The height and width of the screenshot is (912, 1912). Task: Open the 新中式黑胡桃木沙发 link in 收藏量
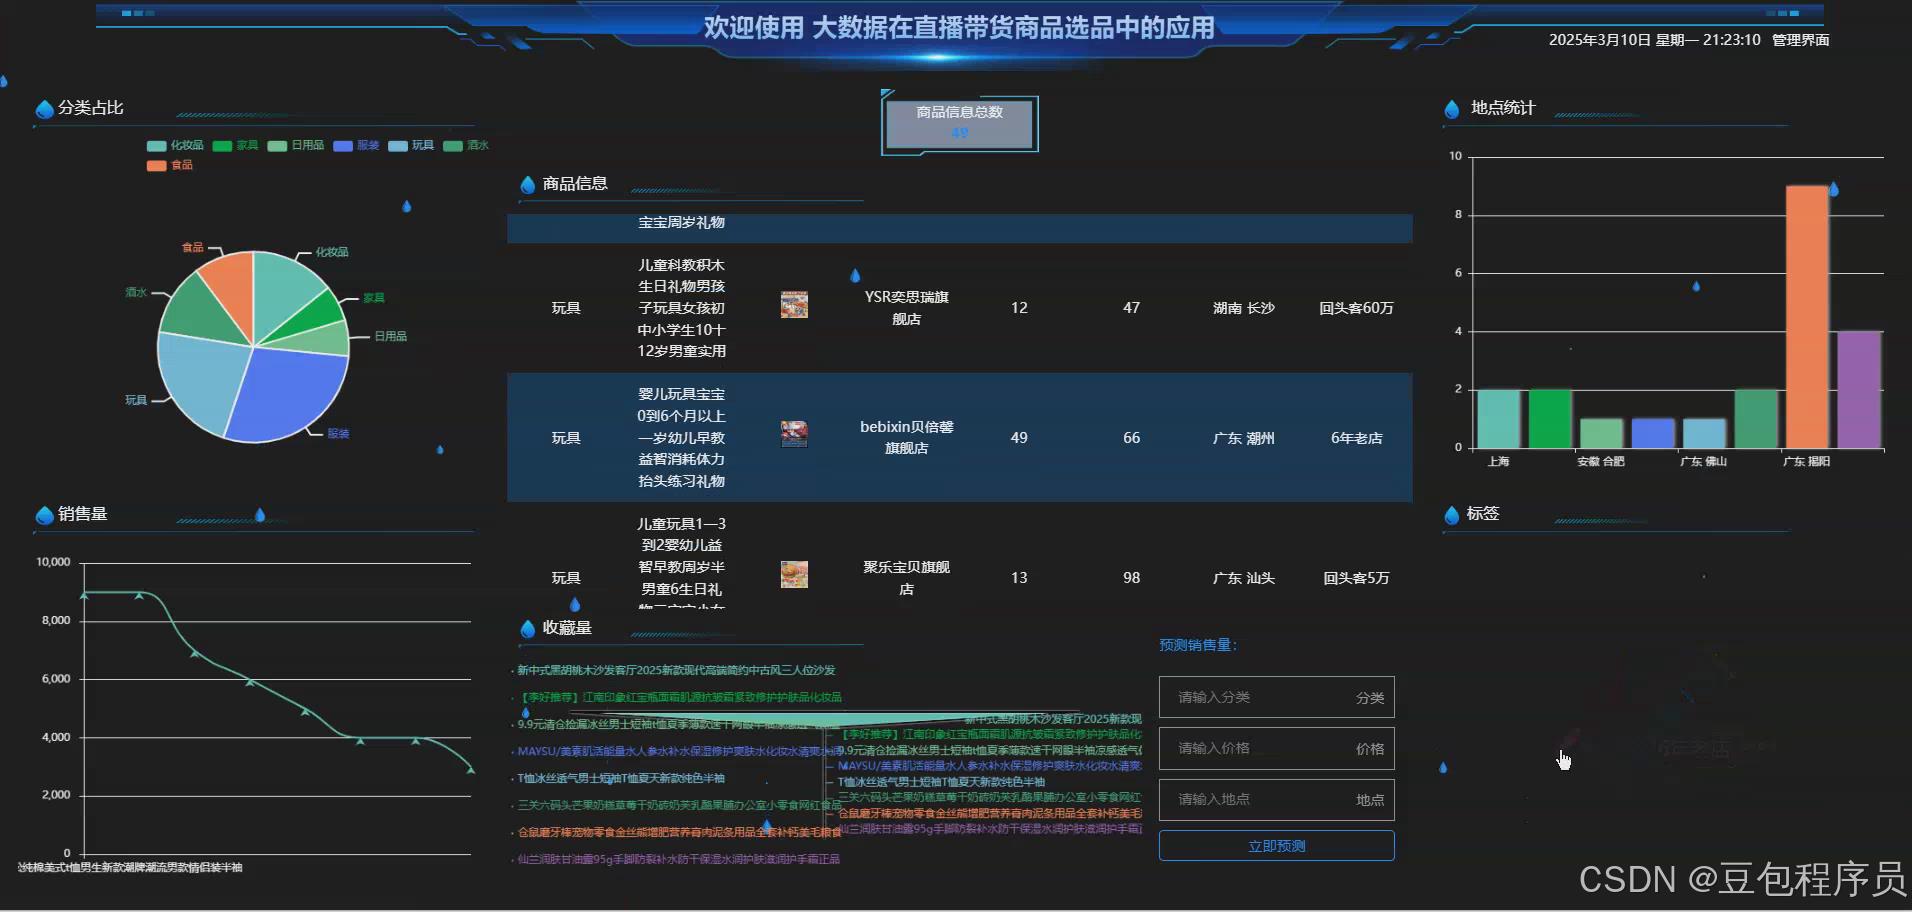pyautogui.click(x=678, y=670)
